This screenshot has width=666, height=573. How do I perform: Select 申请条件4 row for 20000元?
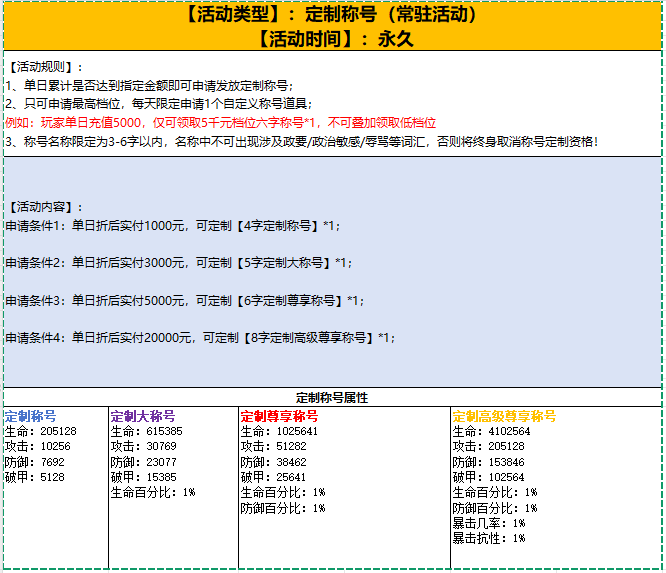click(x=200, y=338)
